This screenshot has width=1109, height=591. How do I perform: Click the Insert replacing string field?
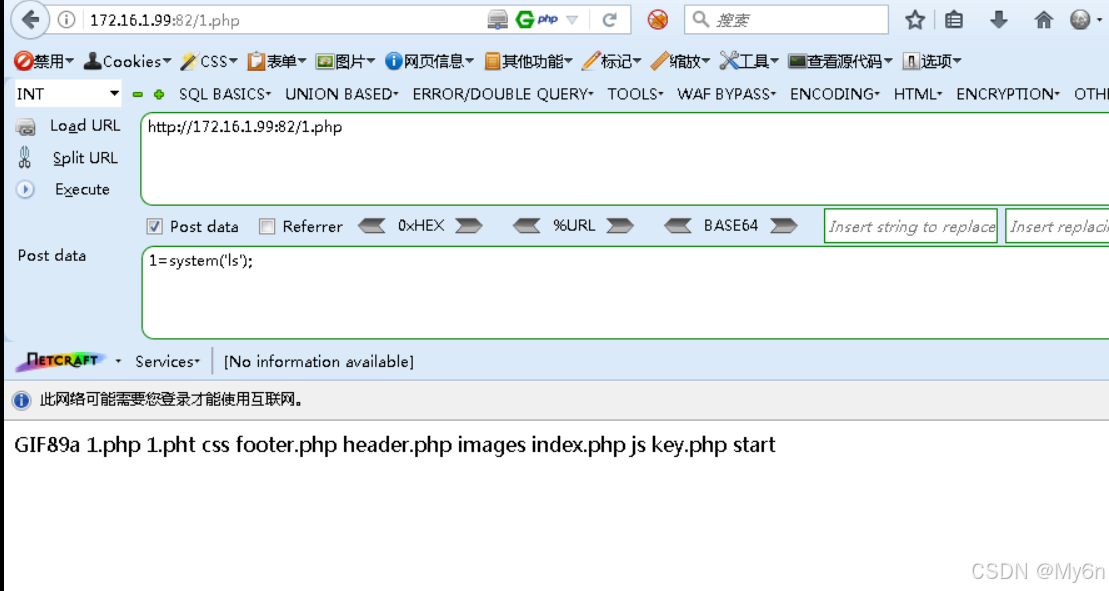1057,226
